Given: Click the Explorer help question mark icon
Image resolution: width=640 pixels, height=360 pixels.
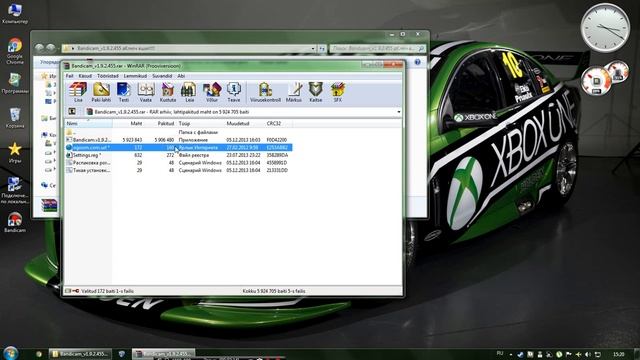Looking at the screenshot, I should tap(417, 62).
